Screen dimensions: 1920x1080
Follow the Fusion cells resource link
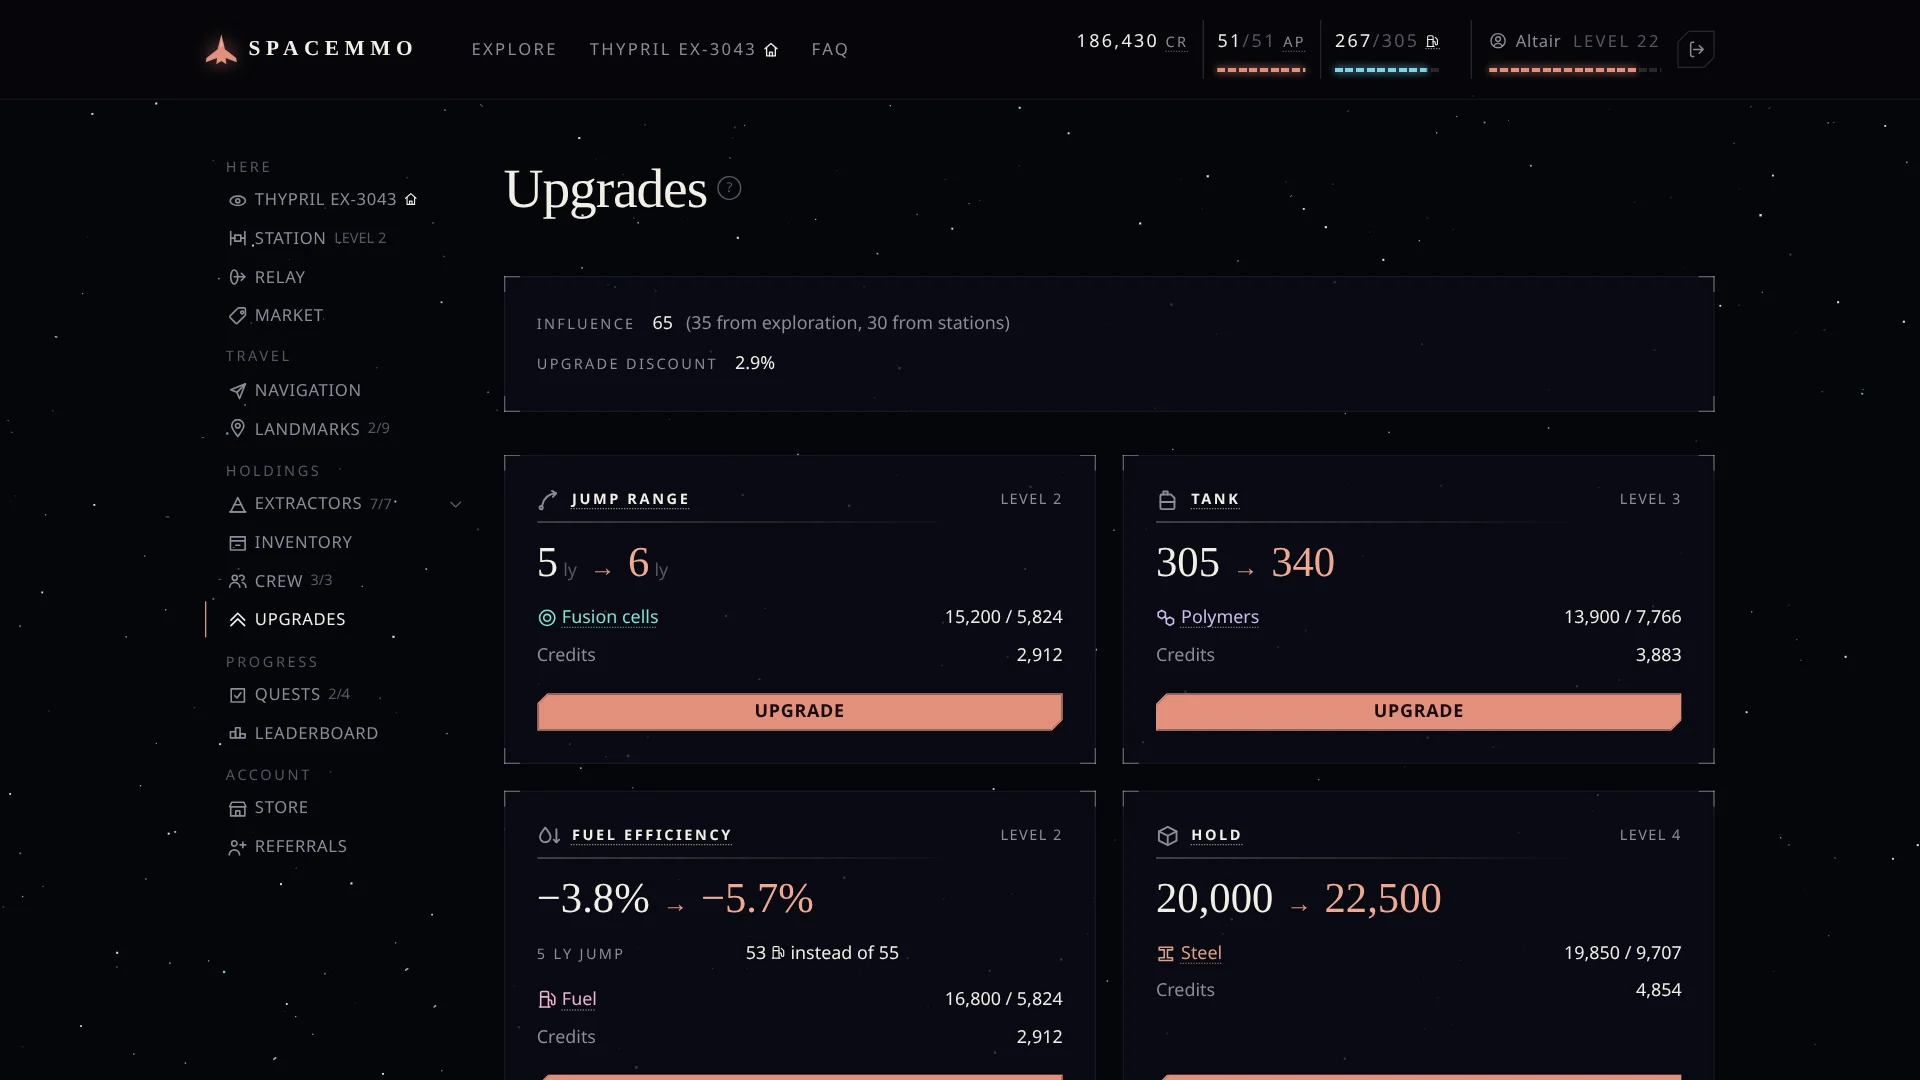610,617
